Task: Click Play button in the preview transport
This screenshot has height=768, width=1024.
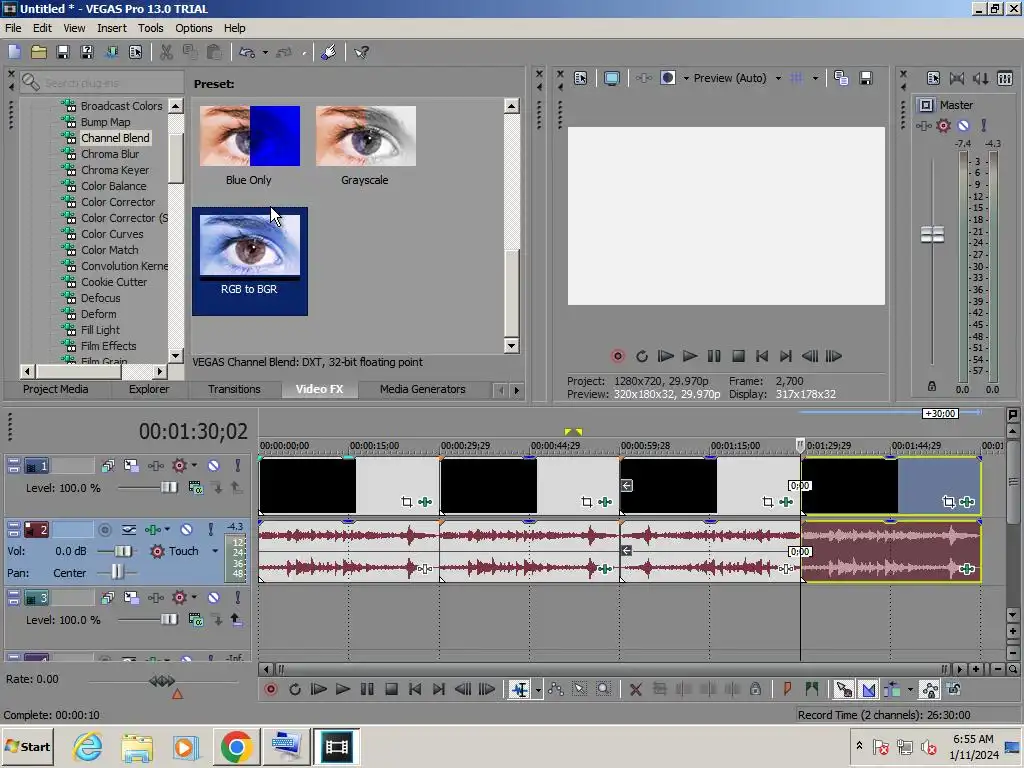Action: (690, 356)
